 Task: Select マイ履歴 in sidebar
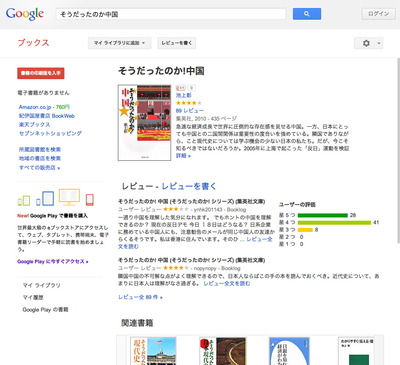pyautogui.click(x=33, y=297)
